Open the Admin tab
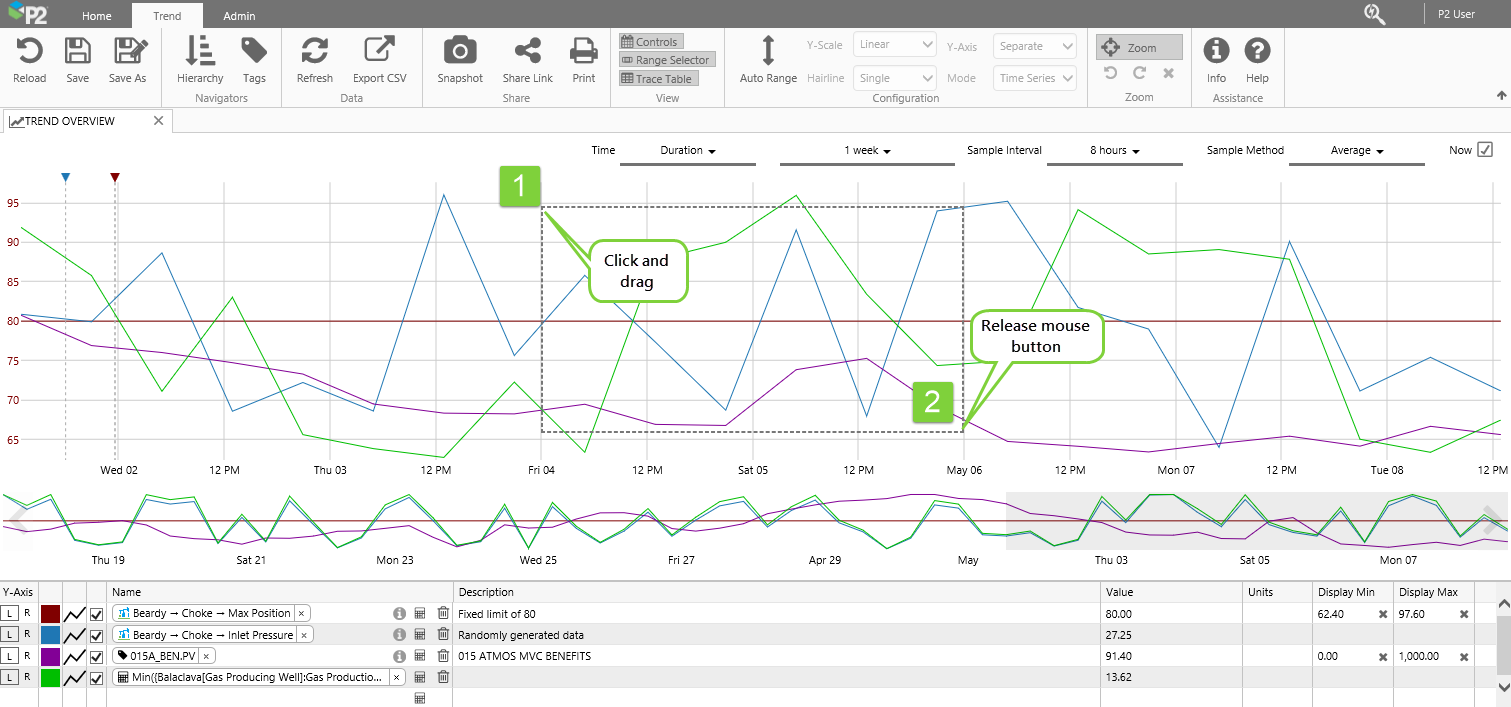 [x=239, y=16]
